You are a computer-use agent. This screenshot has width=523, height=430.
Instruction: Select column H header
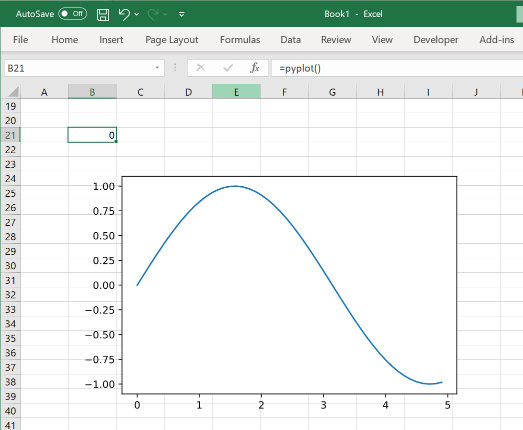coord(380,92)
